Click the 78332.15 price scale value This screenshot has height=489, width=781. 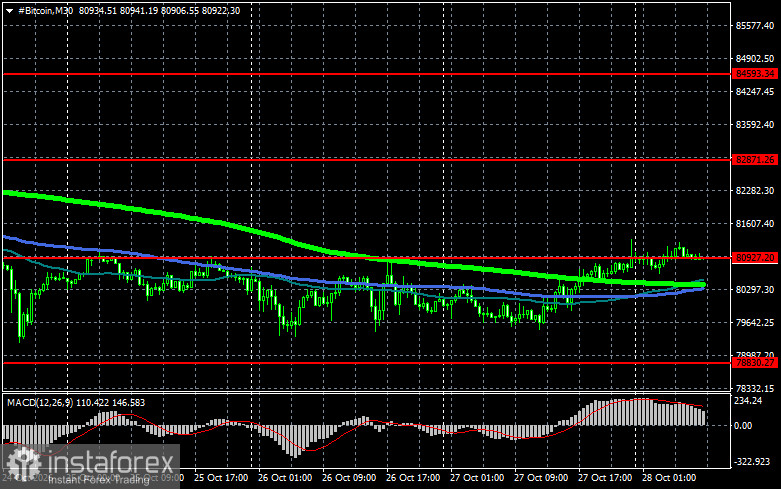(755, 388)
